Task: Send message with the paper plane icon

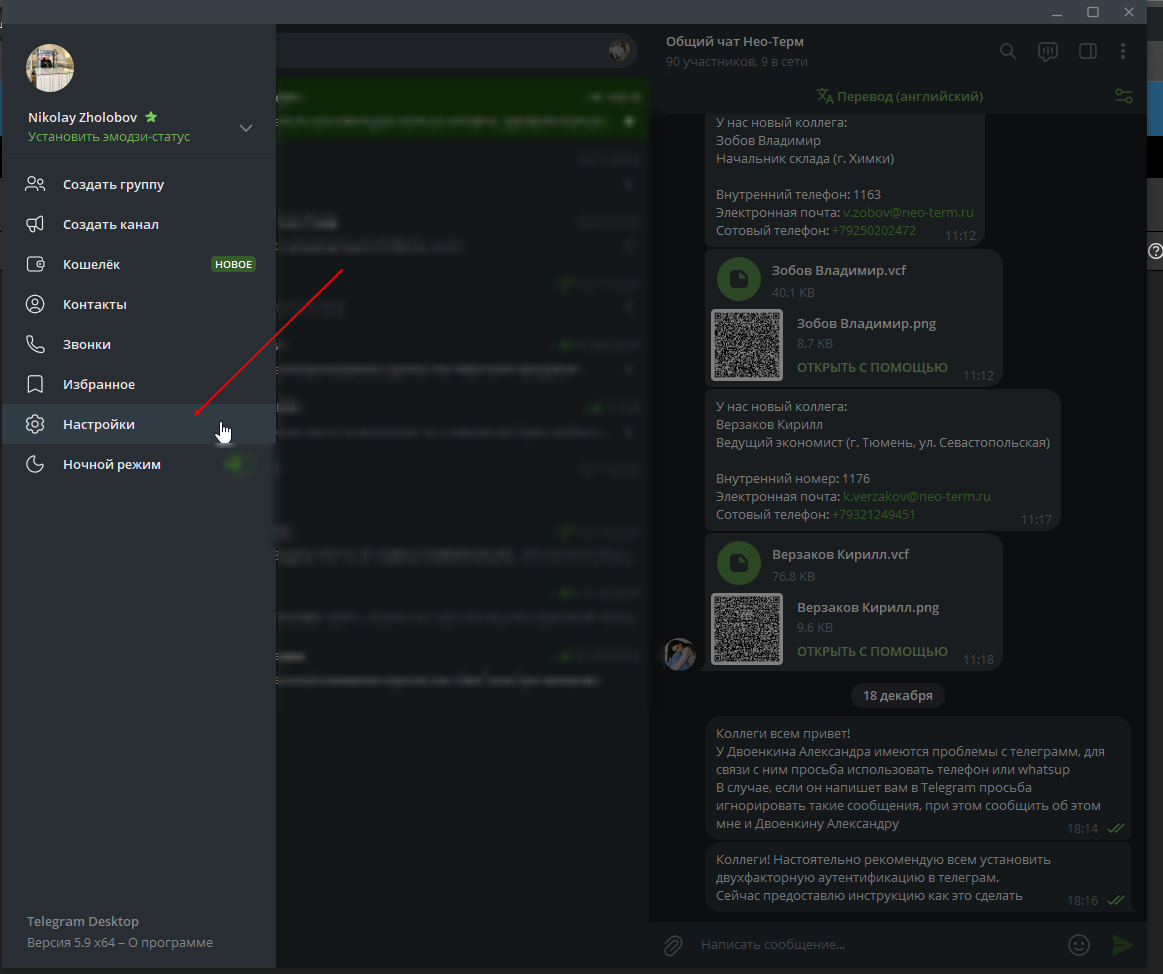Action: tap(1123, 944)
